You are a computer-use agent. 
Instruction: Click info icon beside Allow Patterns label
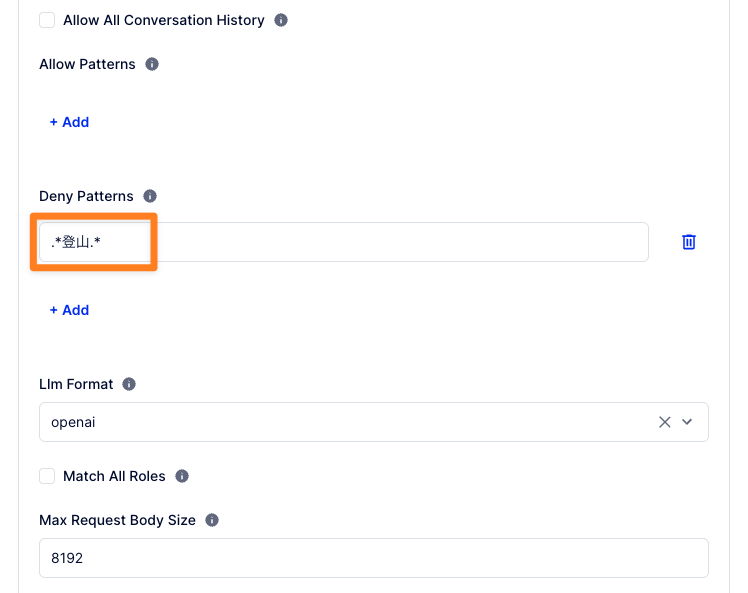[152, 64]
